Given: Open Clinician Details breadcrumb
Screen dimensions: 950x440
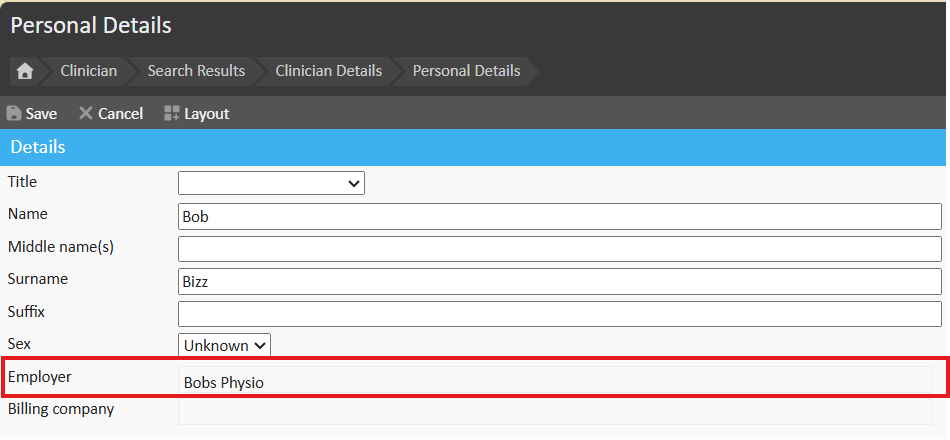Looking at the screenshot, I should coord(328,71).
